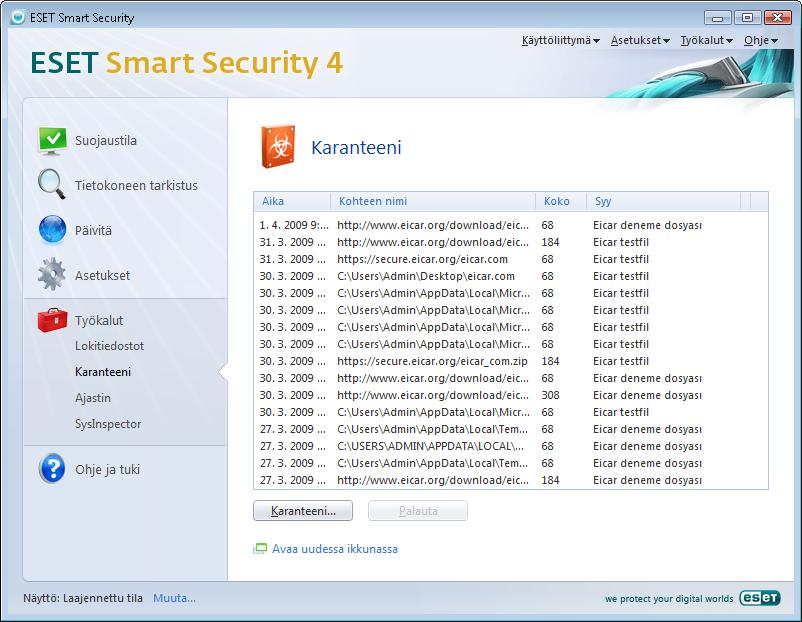Click the magnifying glass icon for Tietokoneen tarkistus
The height and width of the screenshot is (622, 802).
52,184
